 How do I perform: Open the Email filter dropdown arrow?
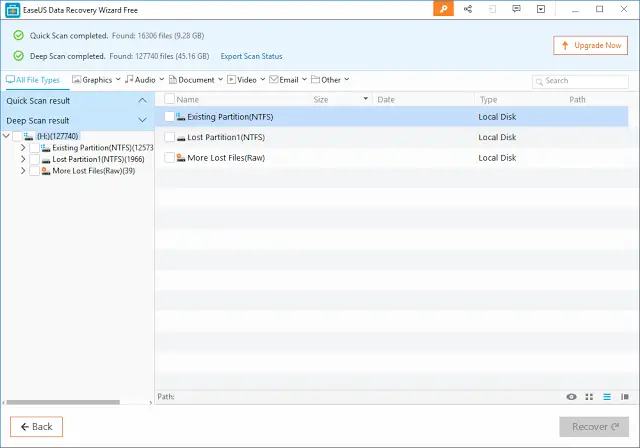(x=304, y=79)
